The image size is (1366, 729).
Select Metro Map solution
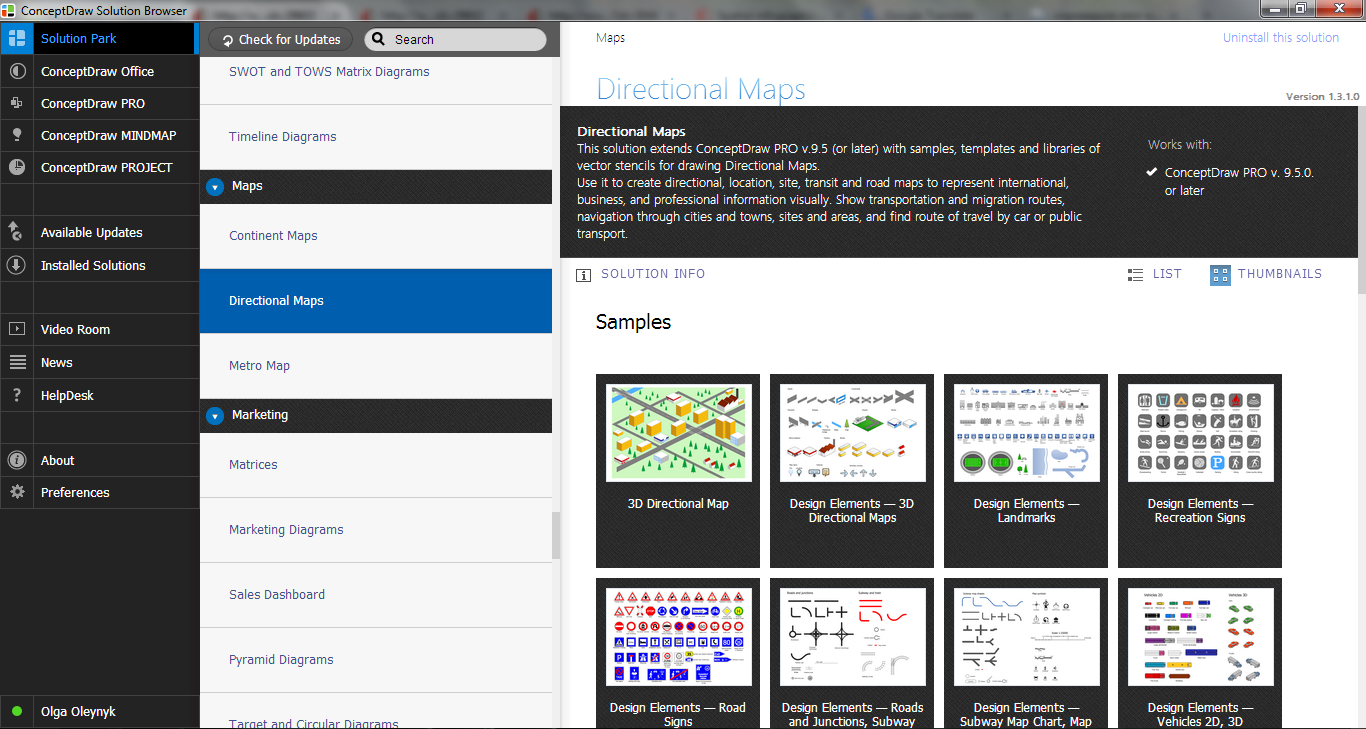(x=376, y=366)
